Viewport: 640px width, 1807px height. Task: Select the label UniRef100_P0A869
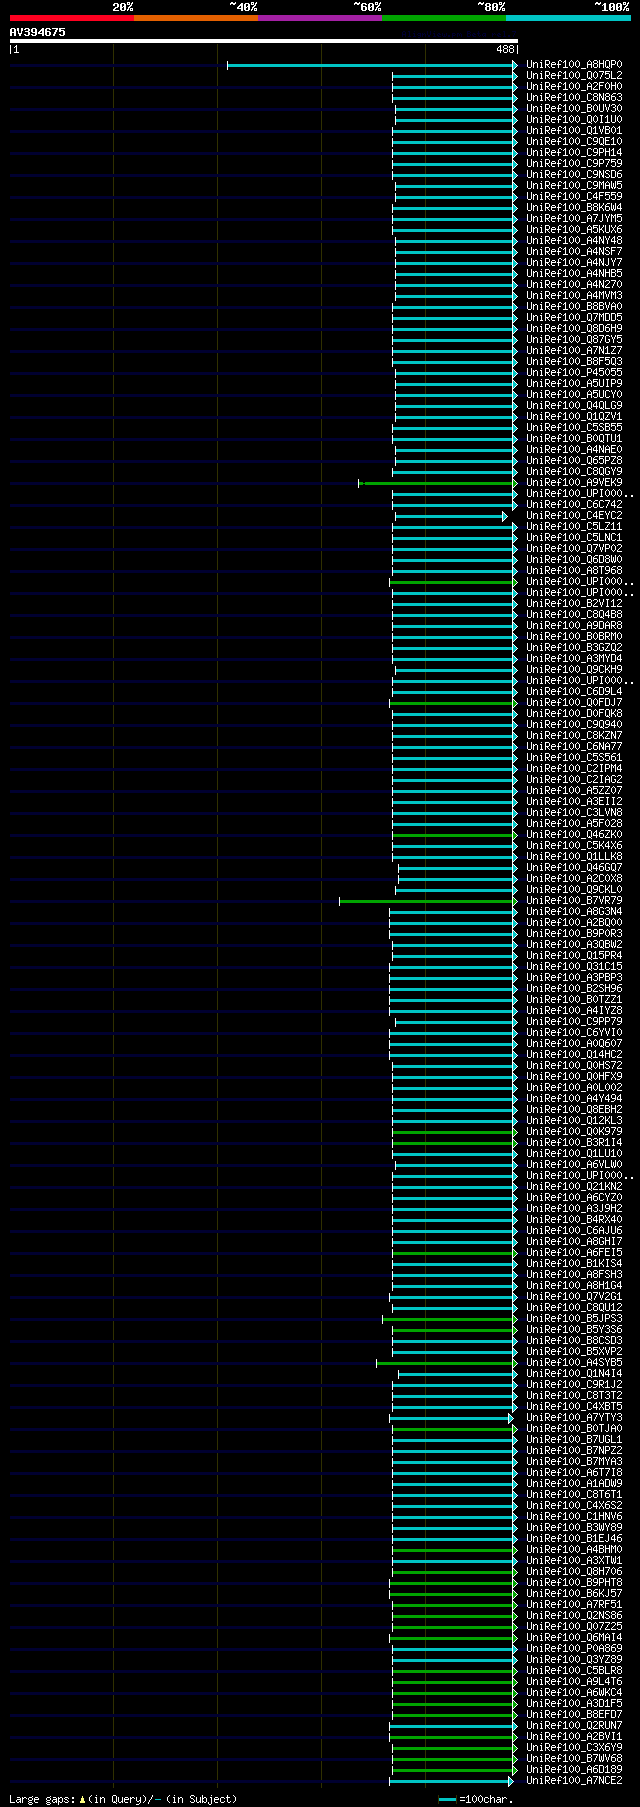tap(574, 1649)
